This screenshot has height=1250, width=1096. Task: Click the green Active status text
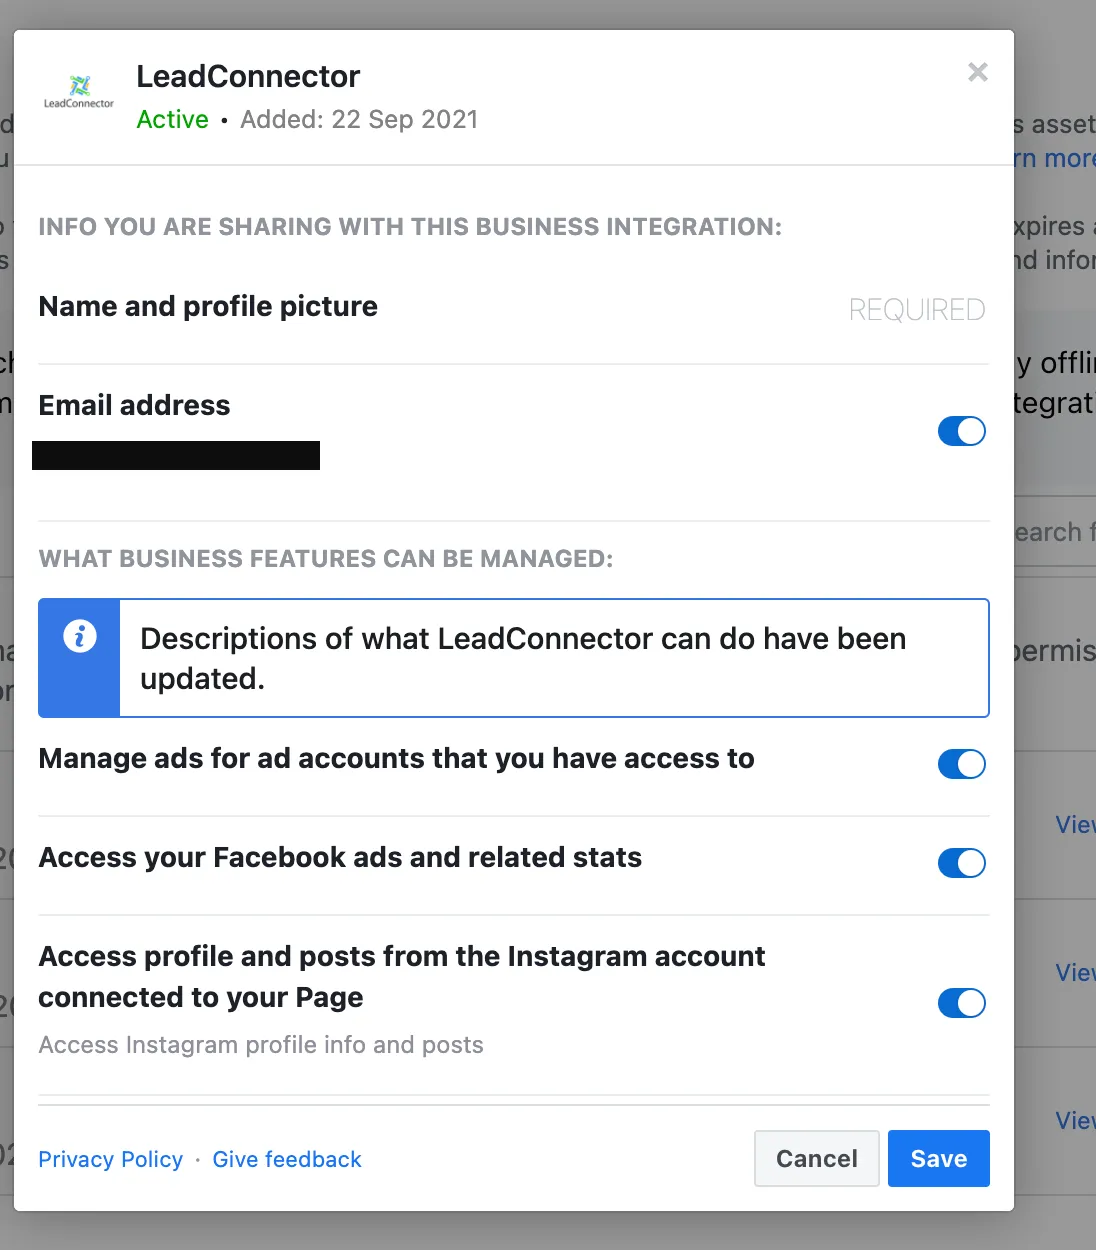[x=173, y=120]
